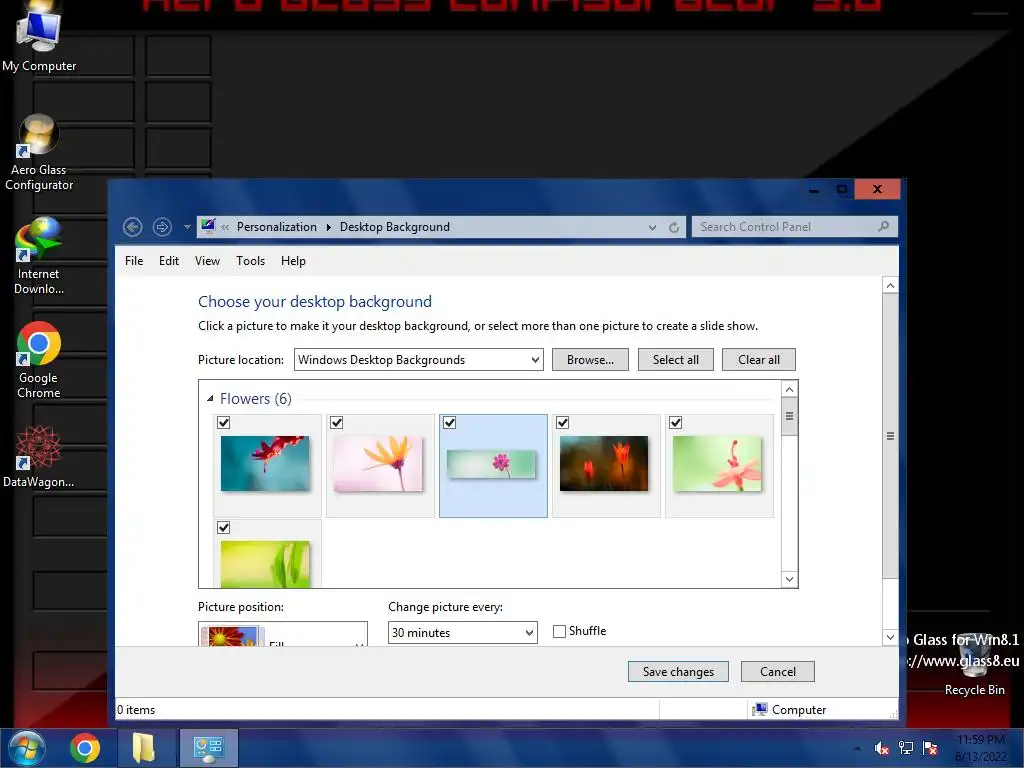The height and width of the screenshot is (768, 1024).
Task: Refresh the Desktop Background page
Action: coord(674,227)
